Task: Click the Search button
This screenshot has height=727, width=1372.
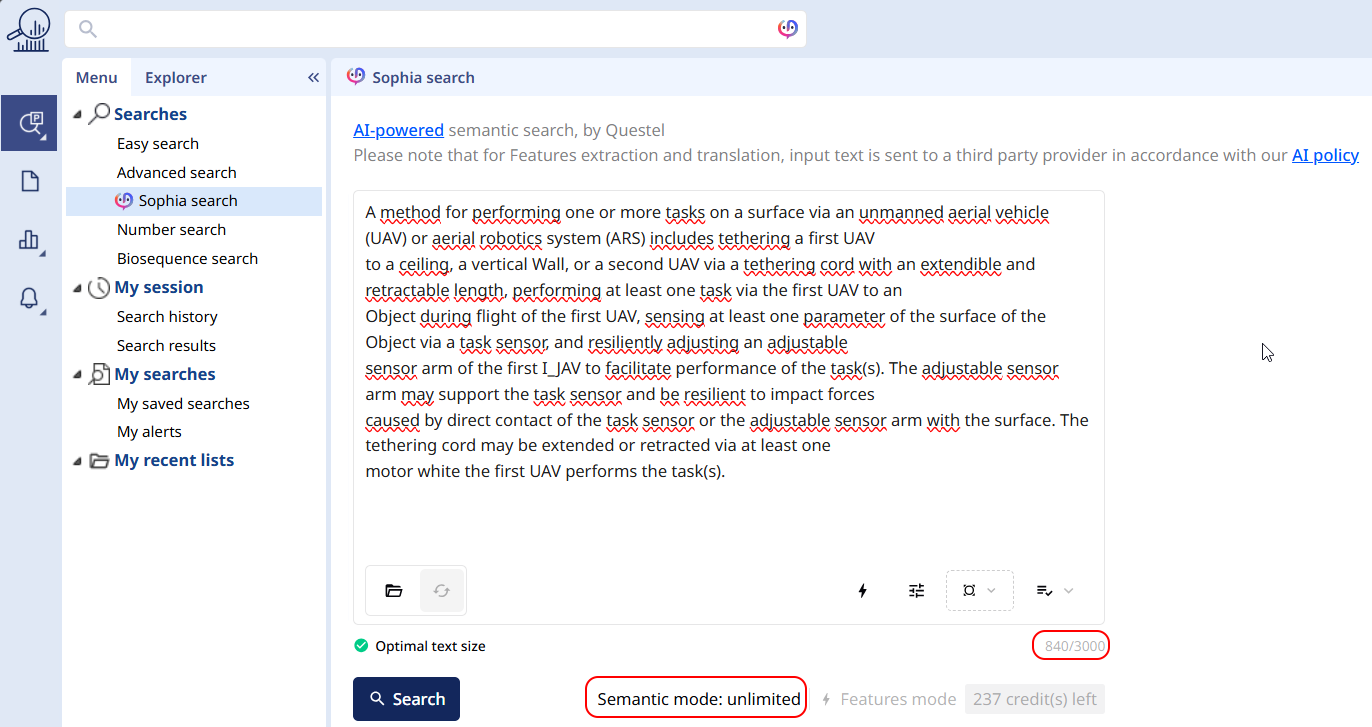Action: [406, 699]
